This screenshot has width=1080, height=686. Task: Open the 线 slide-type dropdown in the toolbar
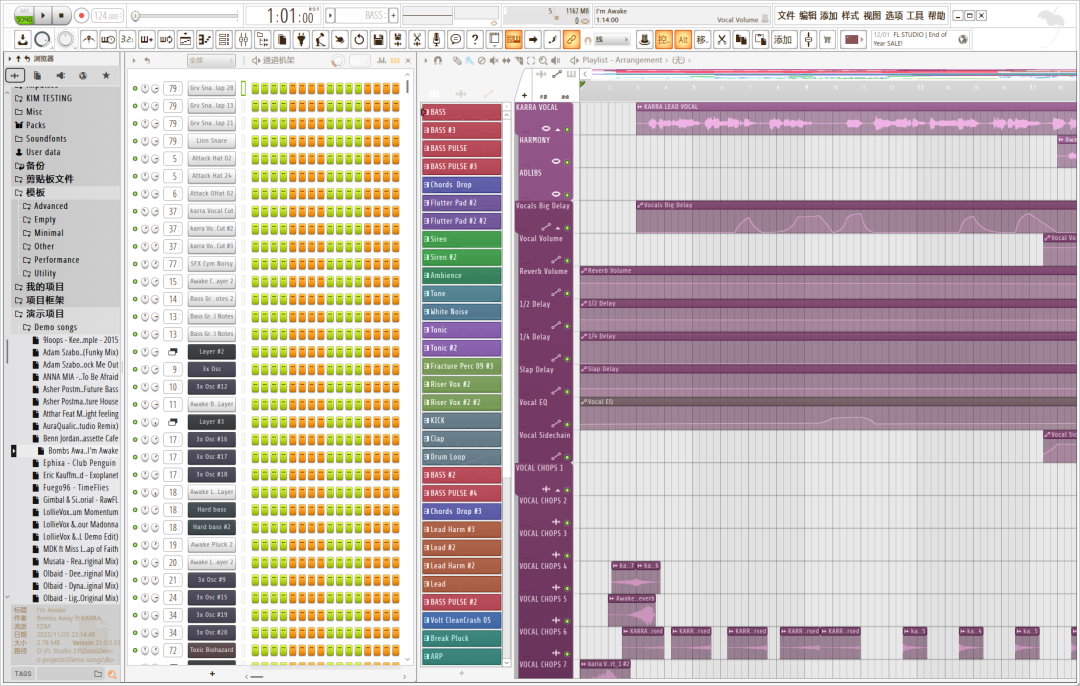tap(610, 39)
